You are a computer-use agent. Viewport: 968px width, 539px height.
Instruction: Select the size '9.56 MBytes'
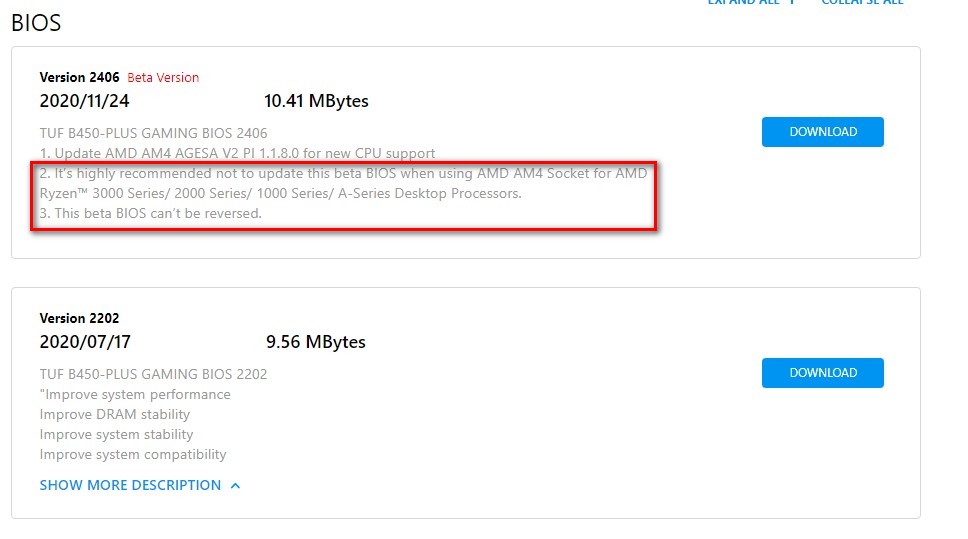[x=315, y=342]
